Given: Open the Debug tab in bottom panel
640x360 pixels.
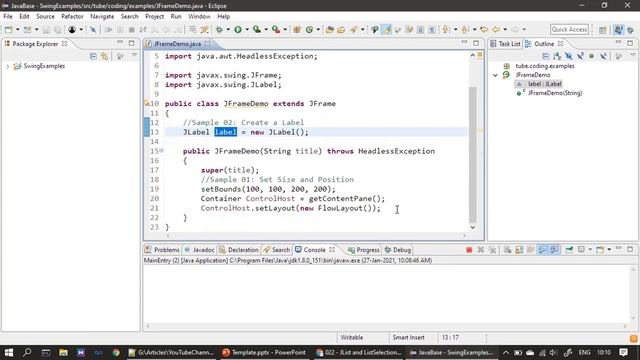Looking at the screenshot, I should click(398, 250).
